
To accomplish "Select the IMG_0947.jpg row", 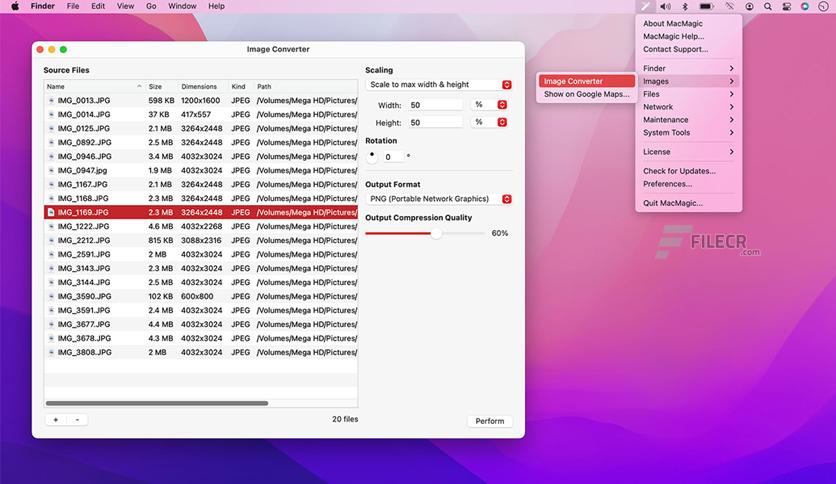I will 201,170.
